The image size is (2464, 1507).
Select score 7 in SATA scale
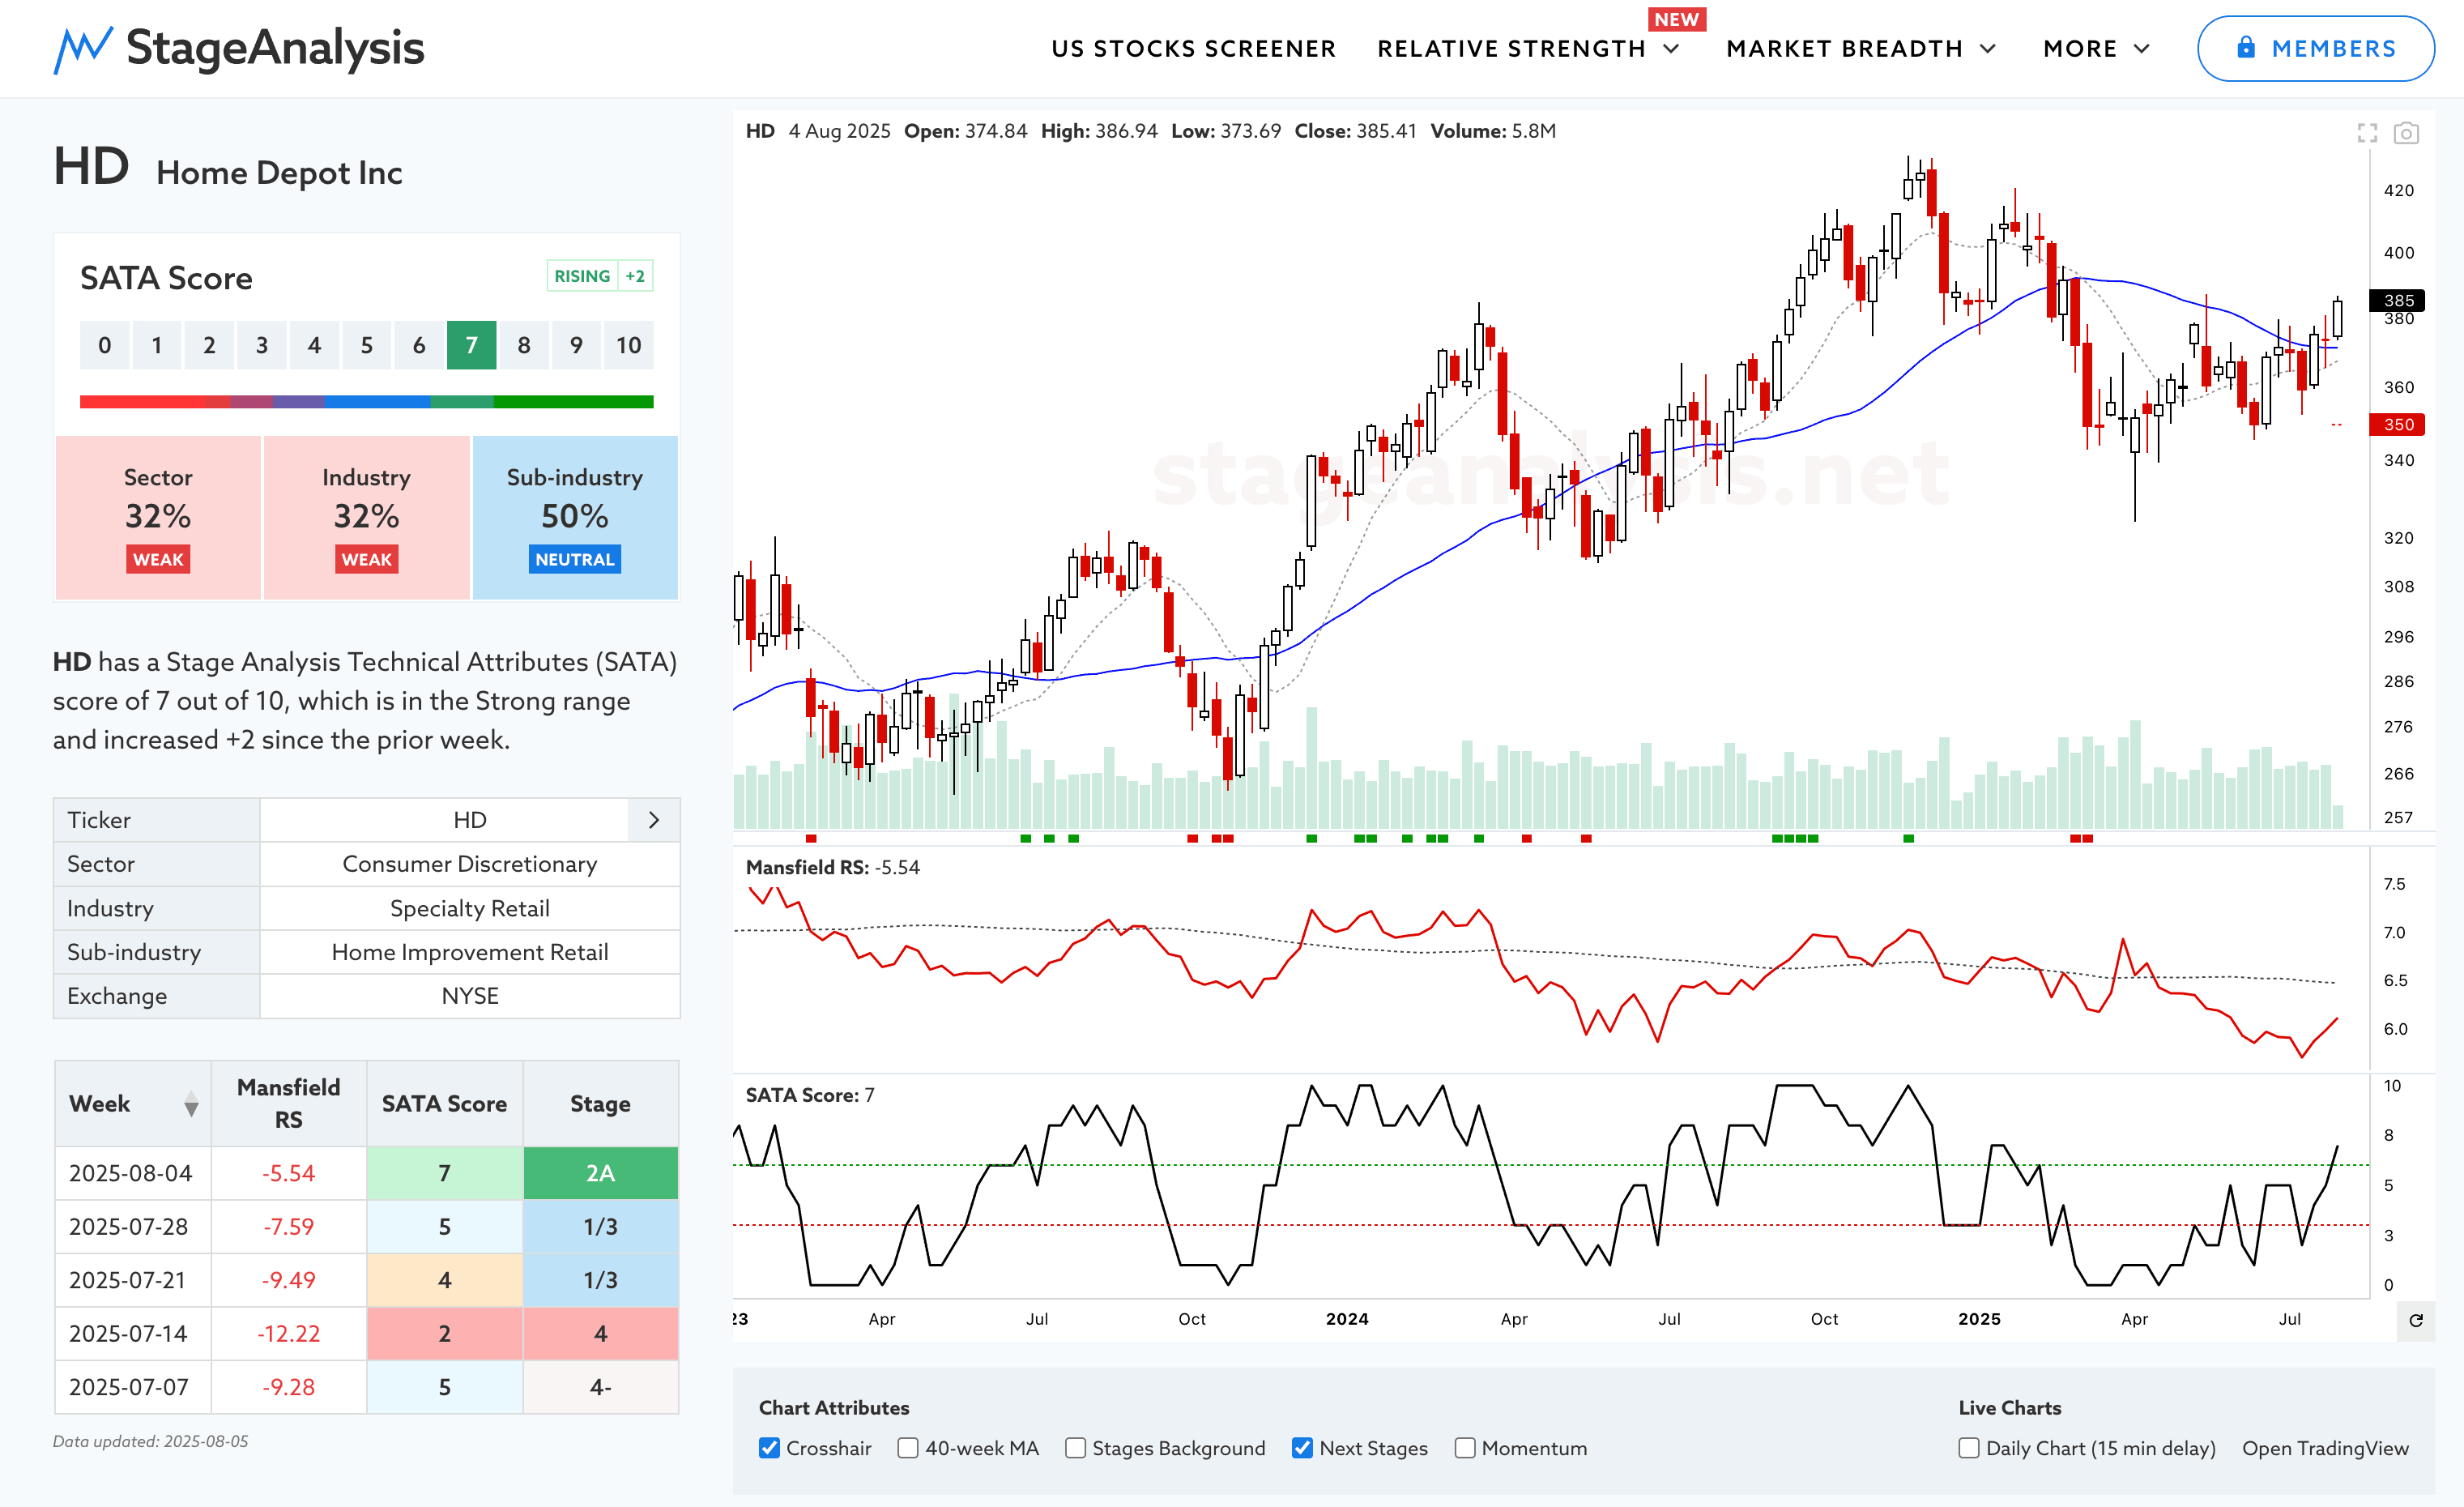[471, 345]
